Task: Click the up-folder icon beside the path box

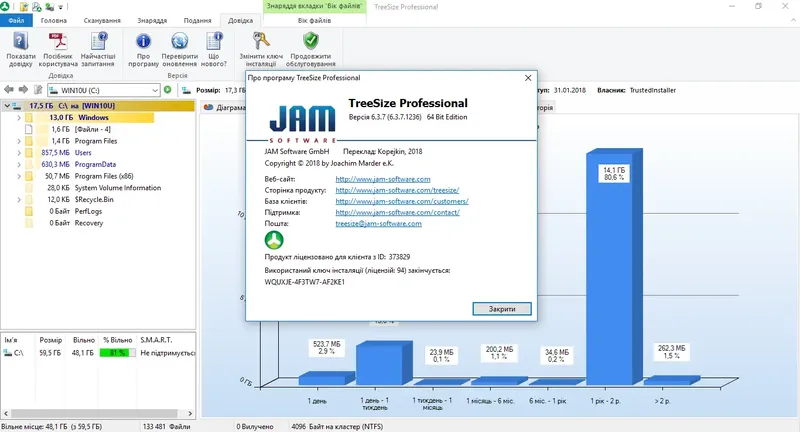Action: tap(38, 90)
